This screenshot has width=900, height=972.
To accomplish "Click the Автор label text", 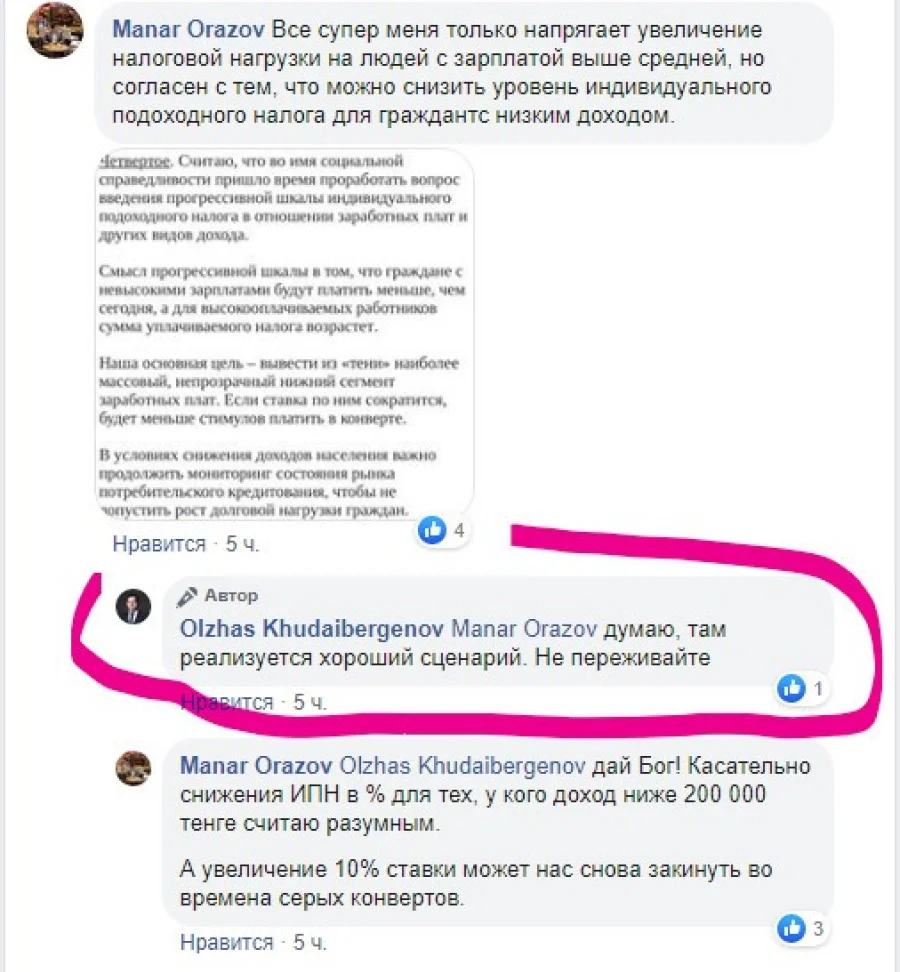I will click(x=231, y=596).
